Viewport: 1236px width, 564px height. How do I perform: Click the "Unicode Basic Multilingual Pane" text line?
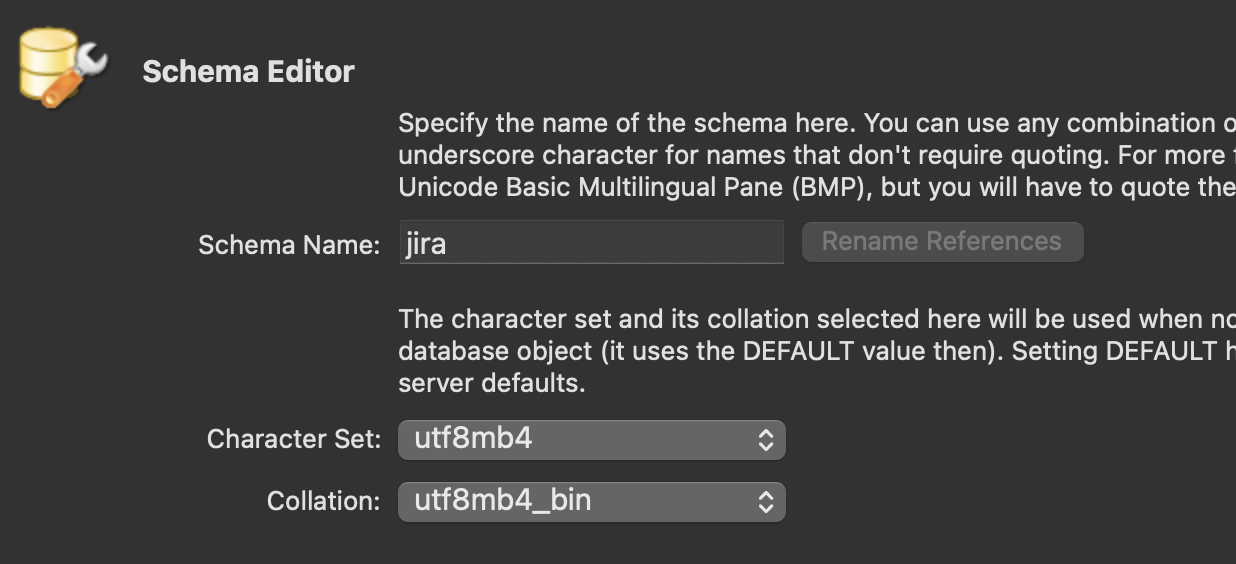[x=817, y=187]
